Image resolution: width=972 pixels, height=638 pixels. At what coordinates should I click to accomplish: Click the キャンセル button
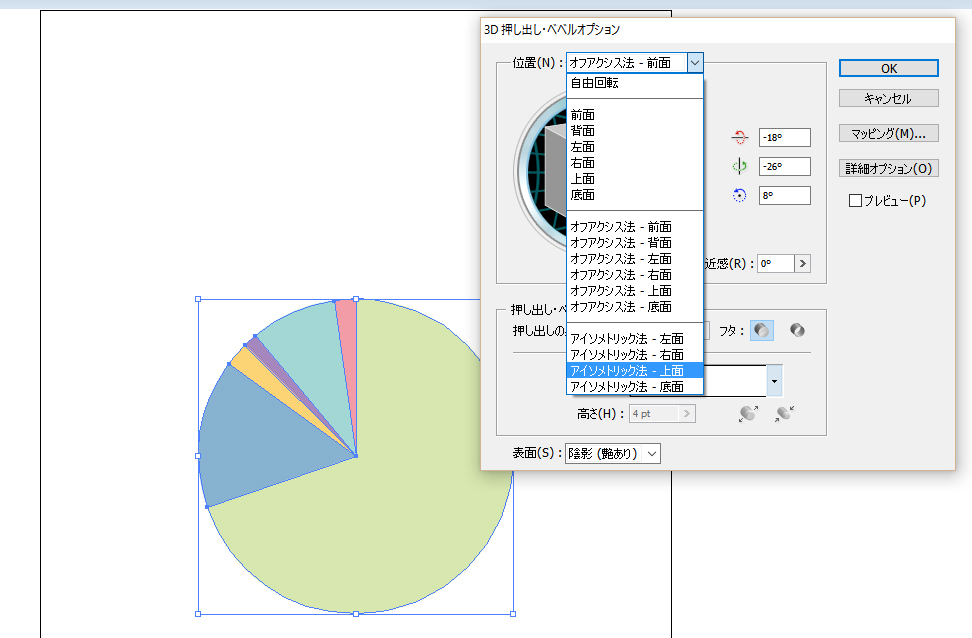click(x=888, y=99)
